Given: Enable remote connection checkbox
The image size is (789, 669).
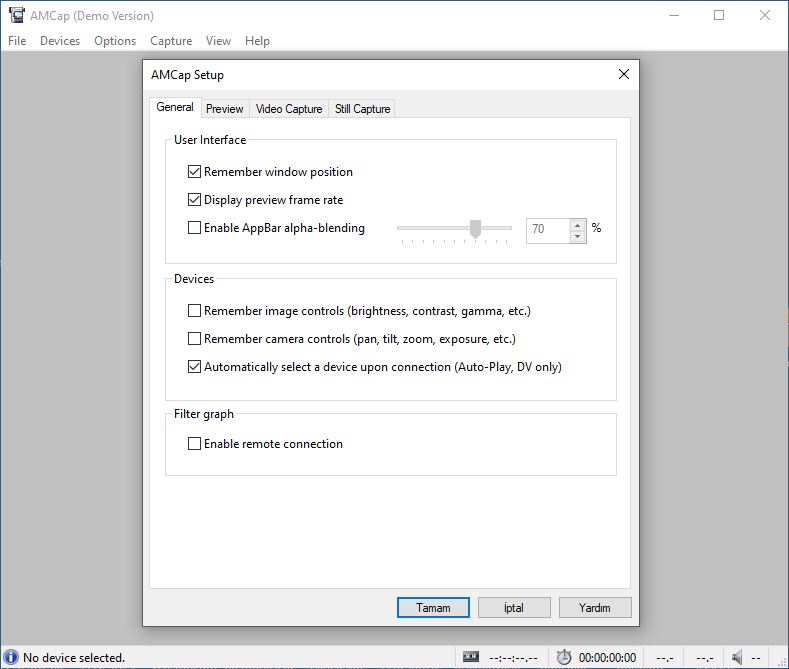Looking at the screenshot, I should tap(194, 444).
